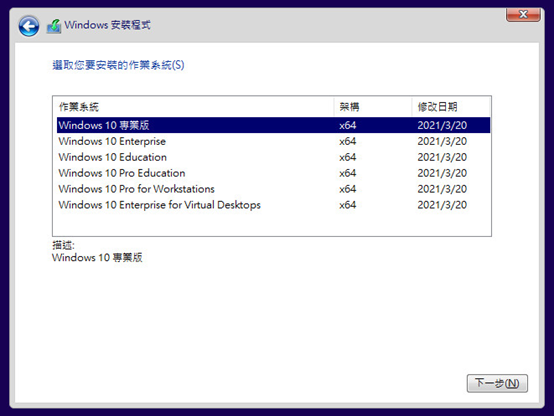Viewport: 554px width, 416px height.
Task: Click the 下一步(N) next button
Action: coord(497,383)
